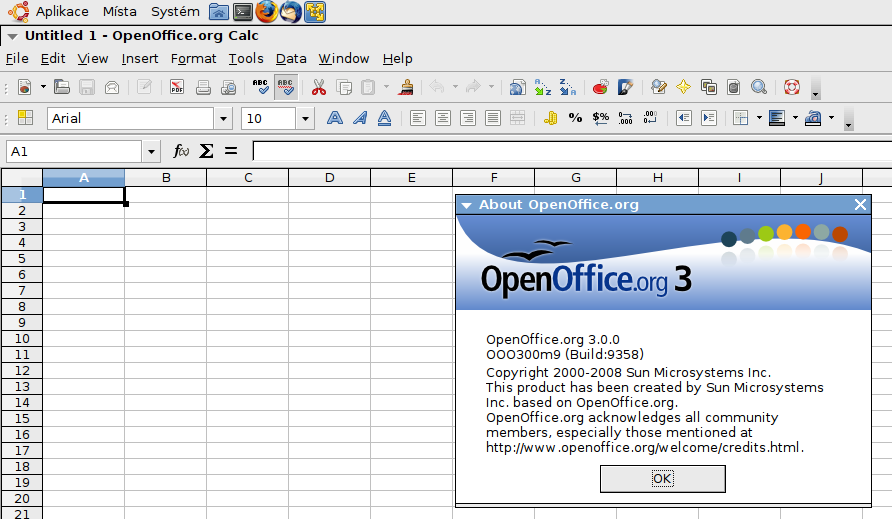
Task: Click the New document icon
Action: [24, 87]
